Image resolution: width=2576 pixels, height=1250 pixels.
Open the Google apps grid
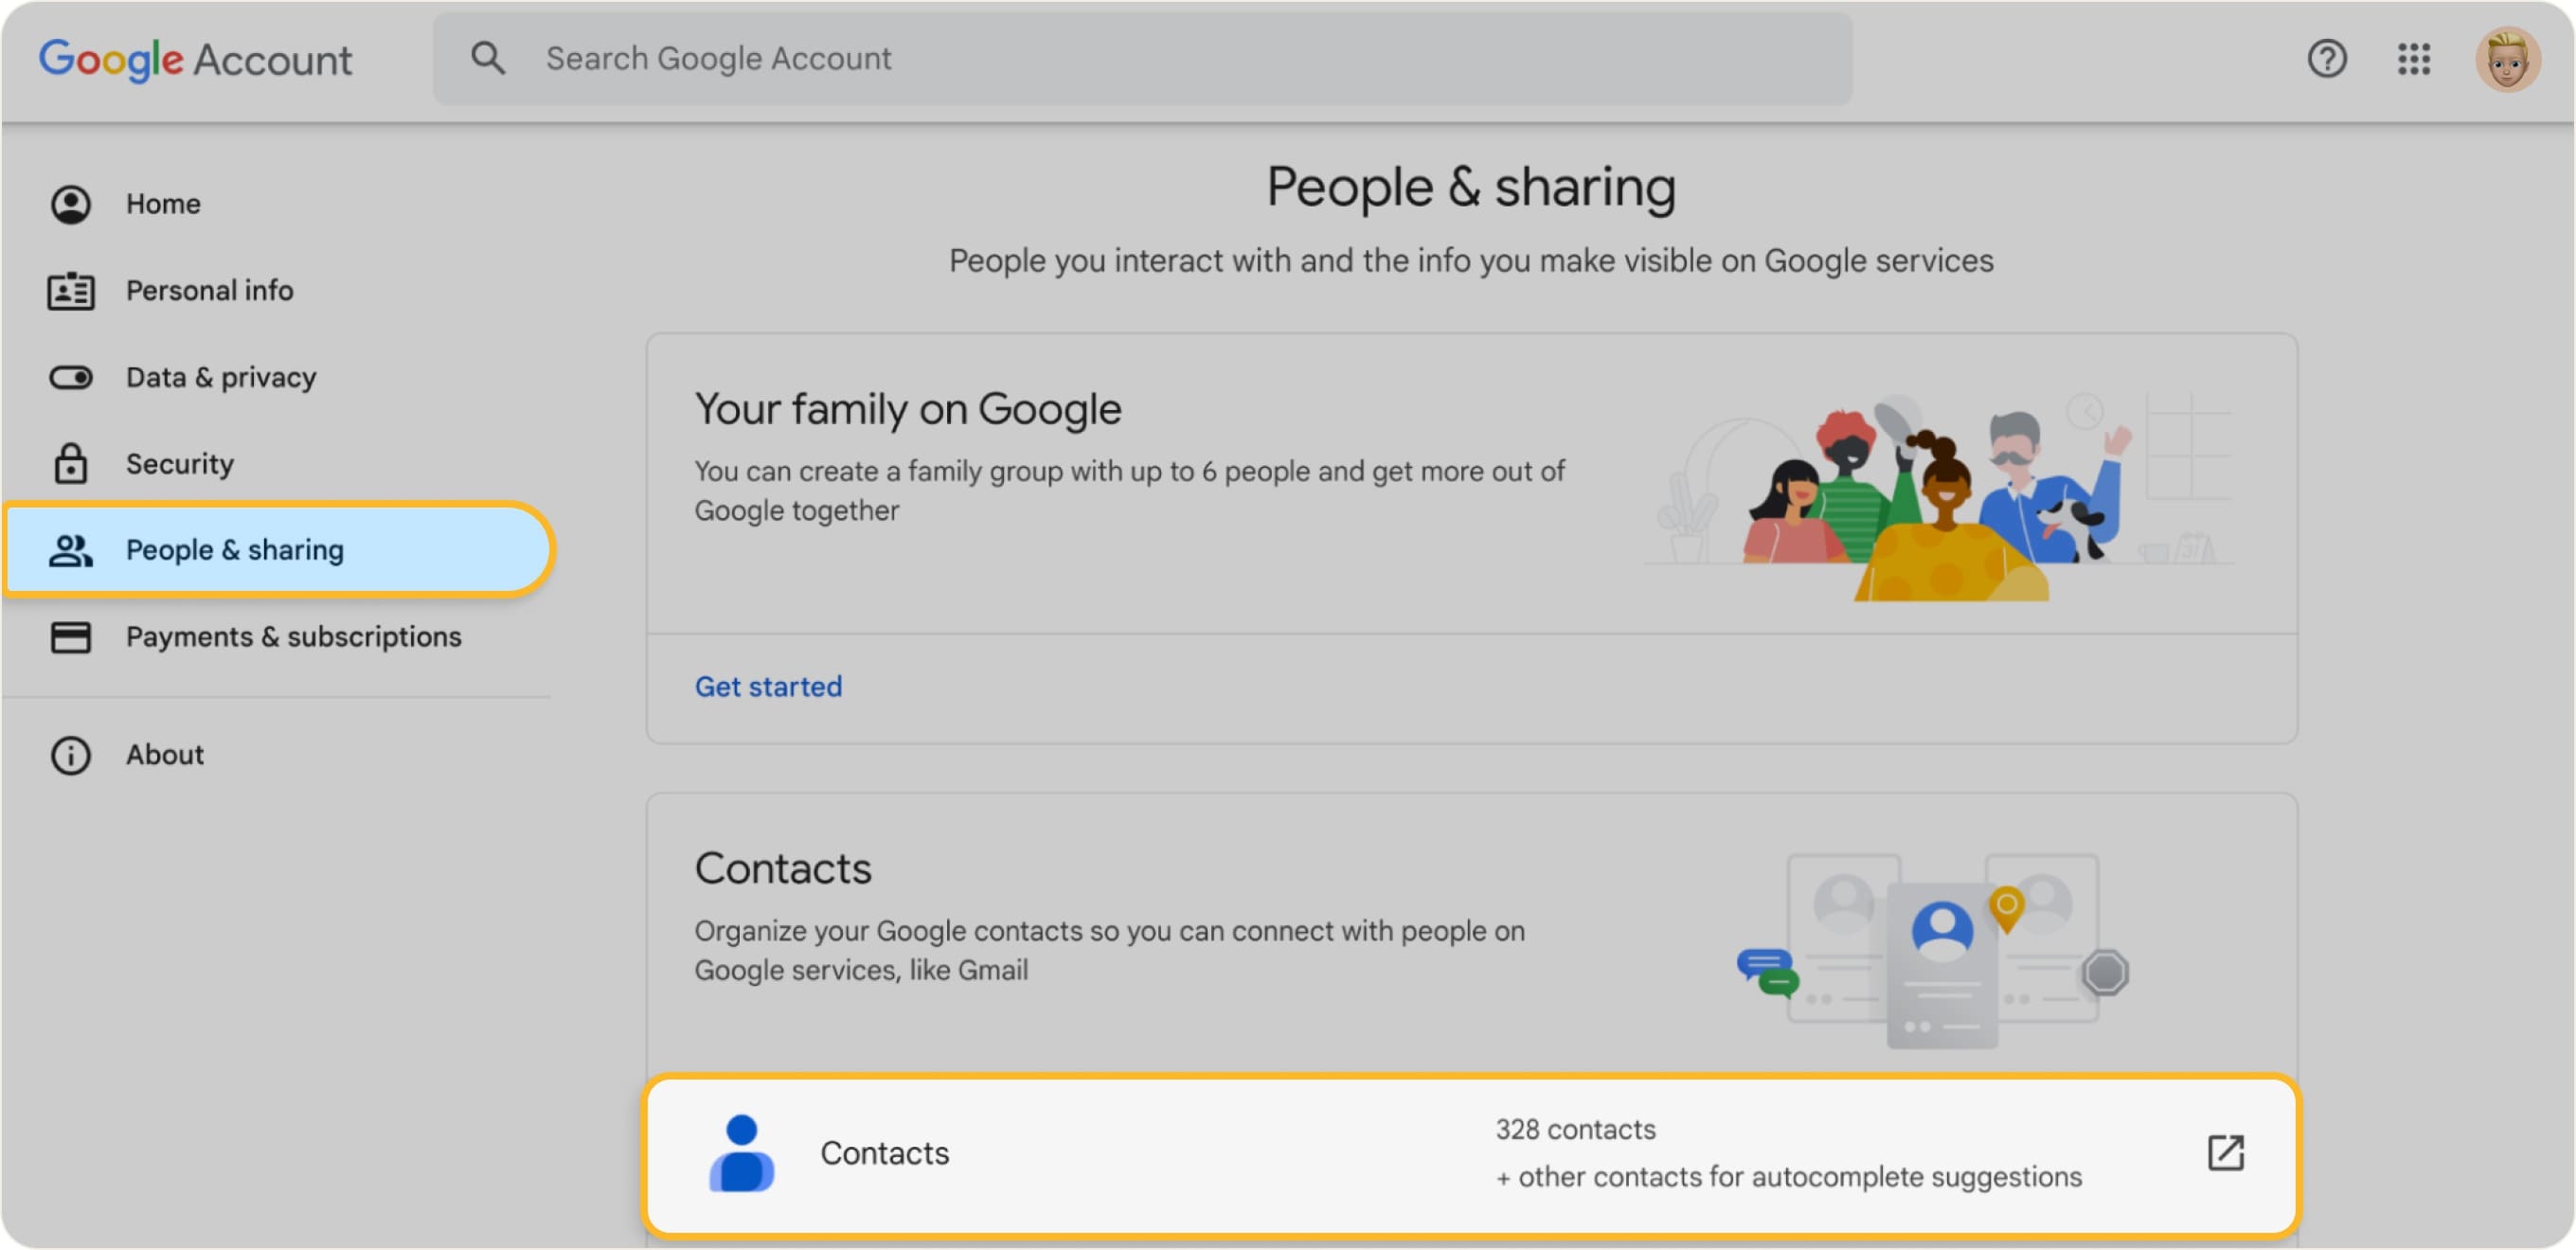click(x=2415, y=59)
